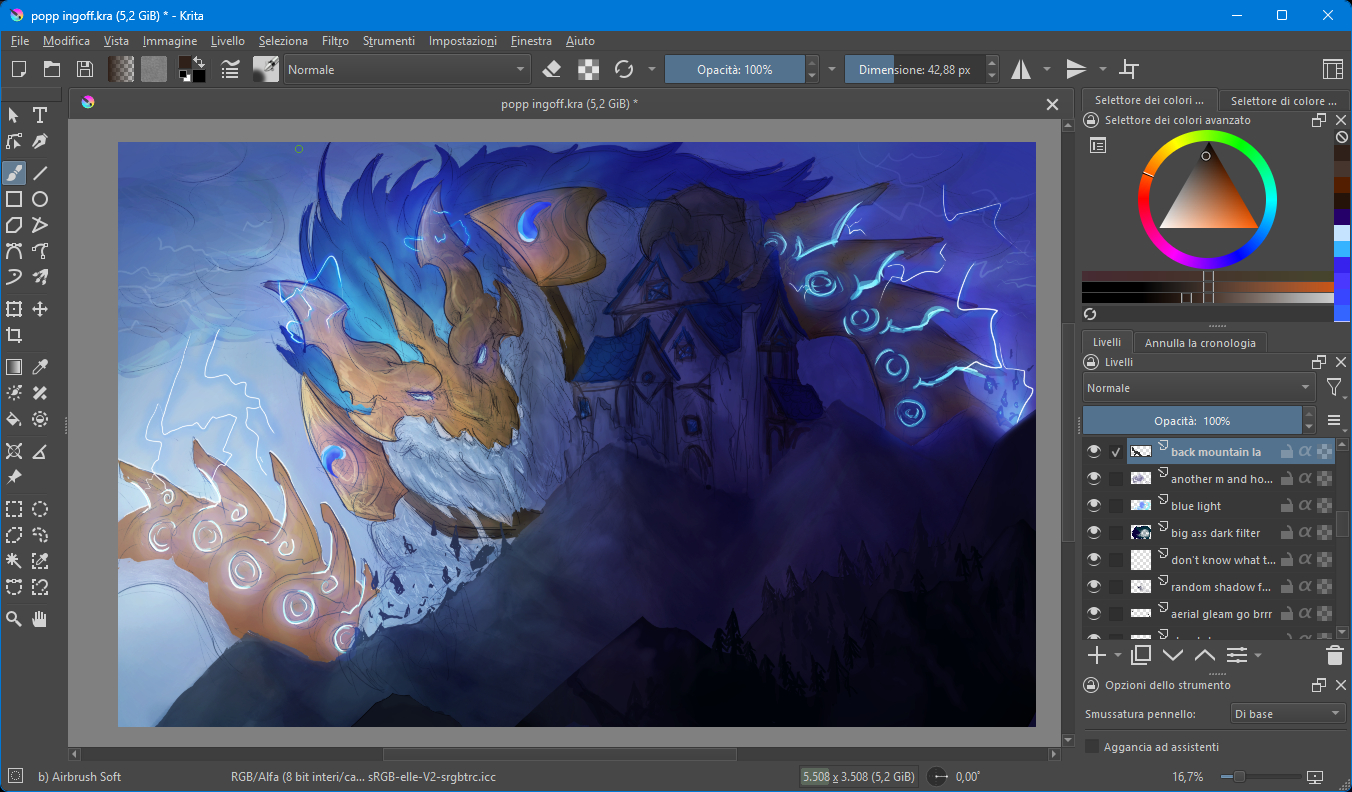Select the 'random shadow f...' layer
The image size is (1352, 792).
pyautogui.click(x=1220, y=587)
